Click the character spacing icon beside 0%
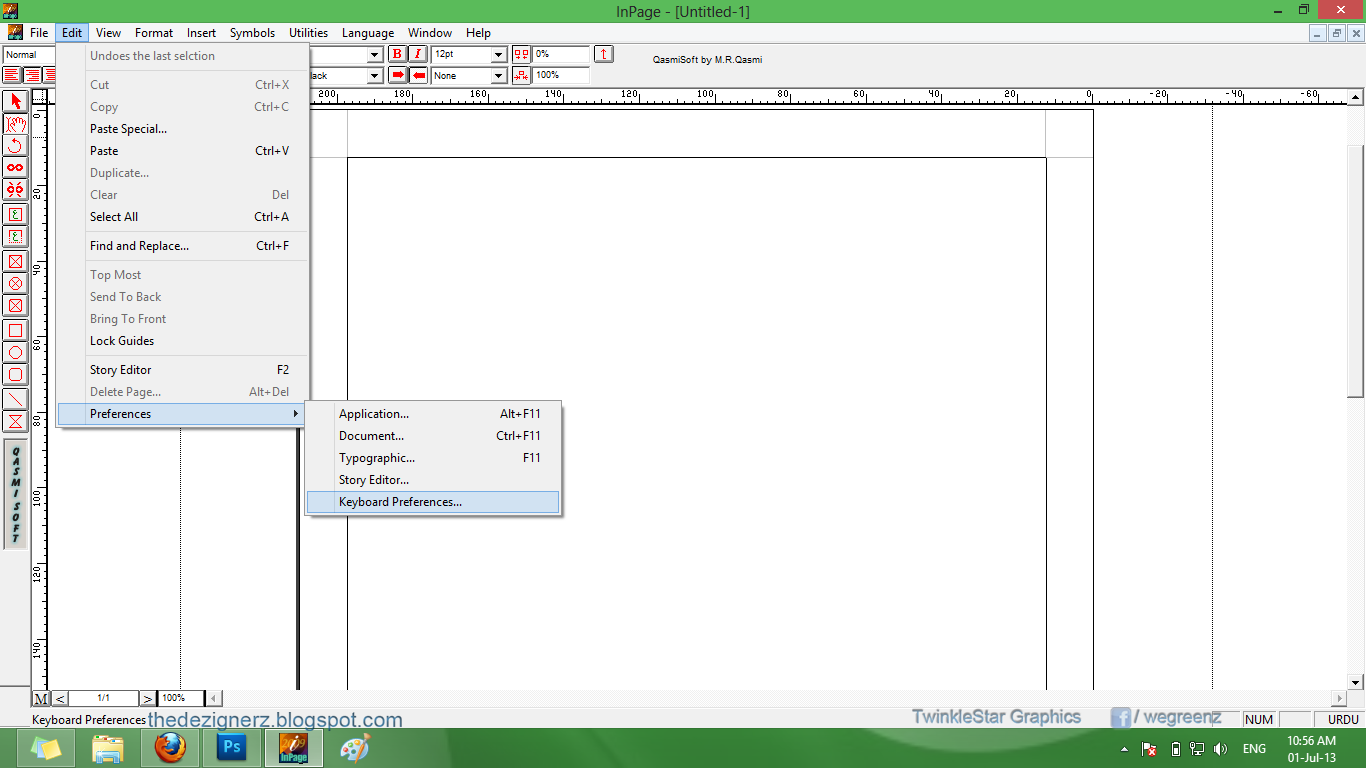Image resolution: width=1366 pixels, height=768 pixels. click(x=521, y=54)
